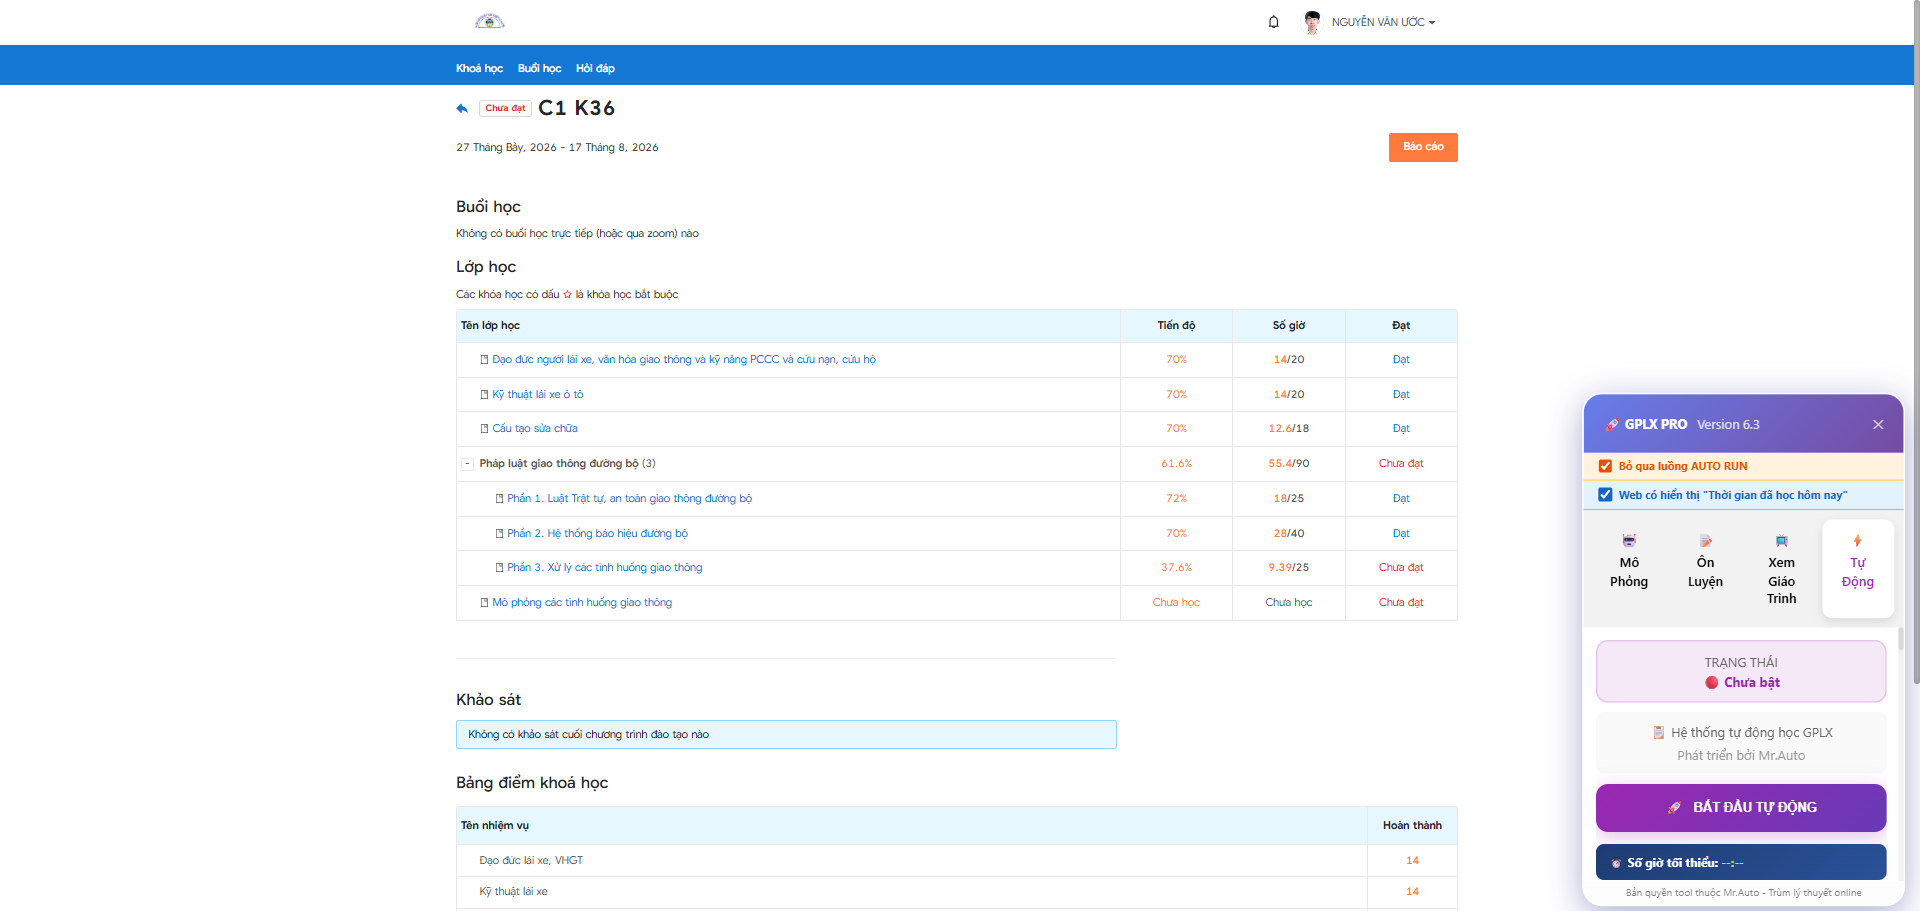Click the site logo at top
1920x911 pixels.
489,21
